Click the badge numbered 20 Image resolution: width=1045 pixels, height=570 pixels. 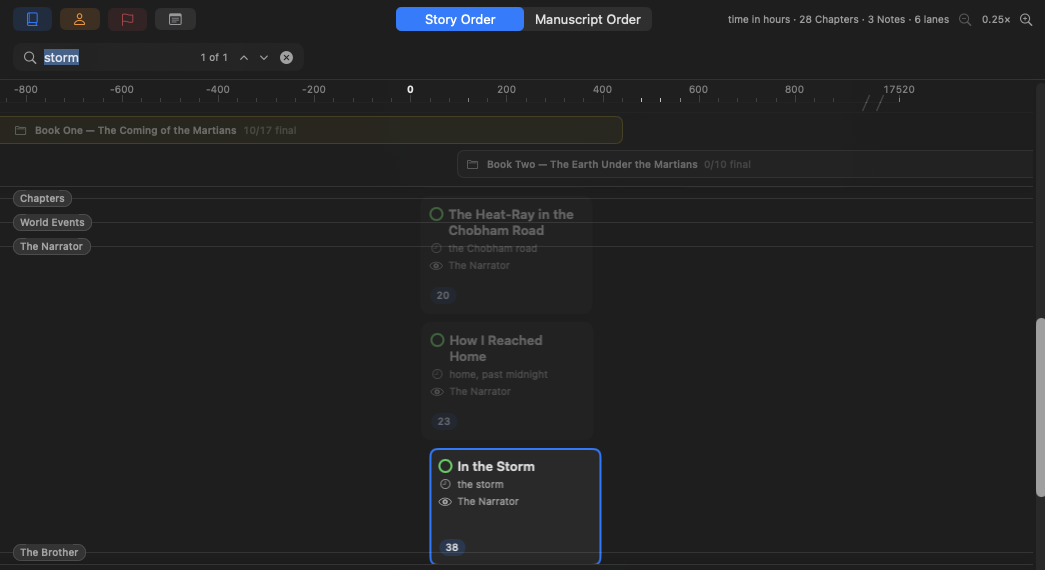tap(443, 295)
